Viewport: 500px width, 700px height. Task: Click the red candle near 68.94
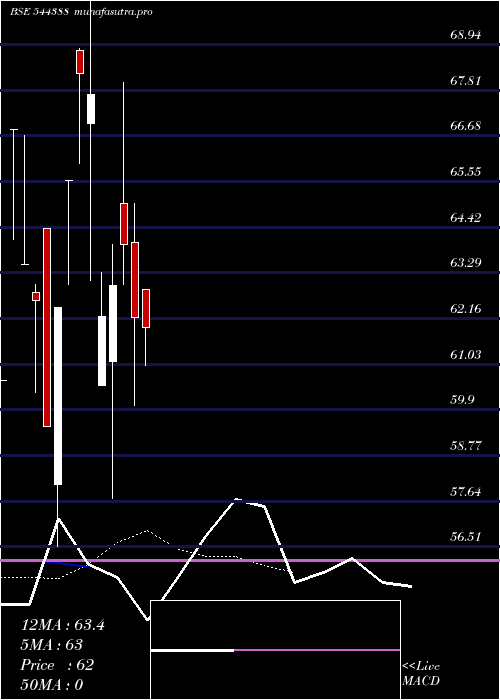point(80,62)
